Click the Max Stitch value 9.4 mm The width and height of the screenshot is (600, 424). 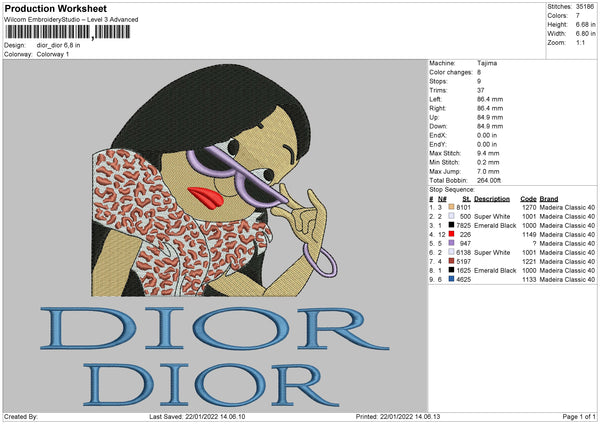[x=488, y=153]
